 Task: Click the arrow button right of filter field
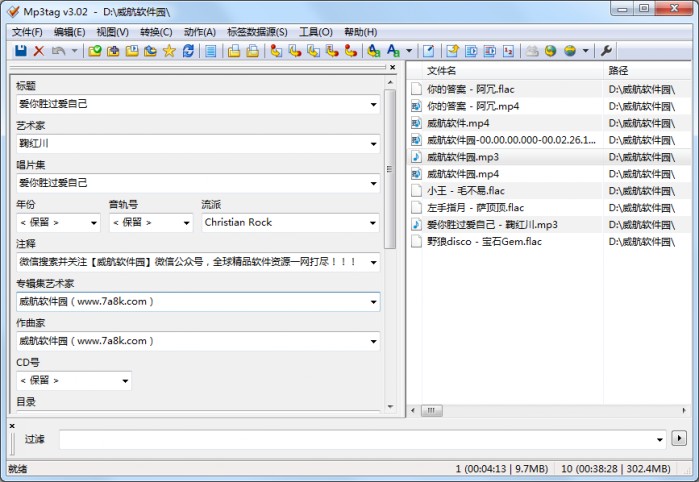click(679, 438)
